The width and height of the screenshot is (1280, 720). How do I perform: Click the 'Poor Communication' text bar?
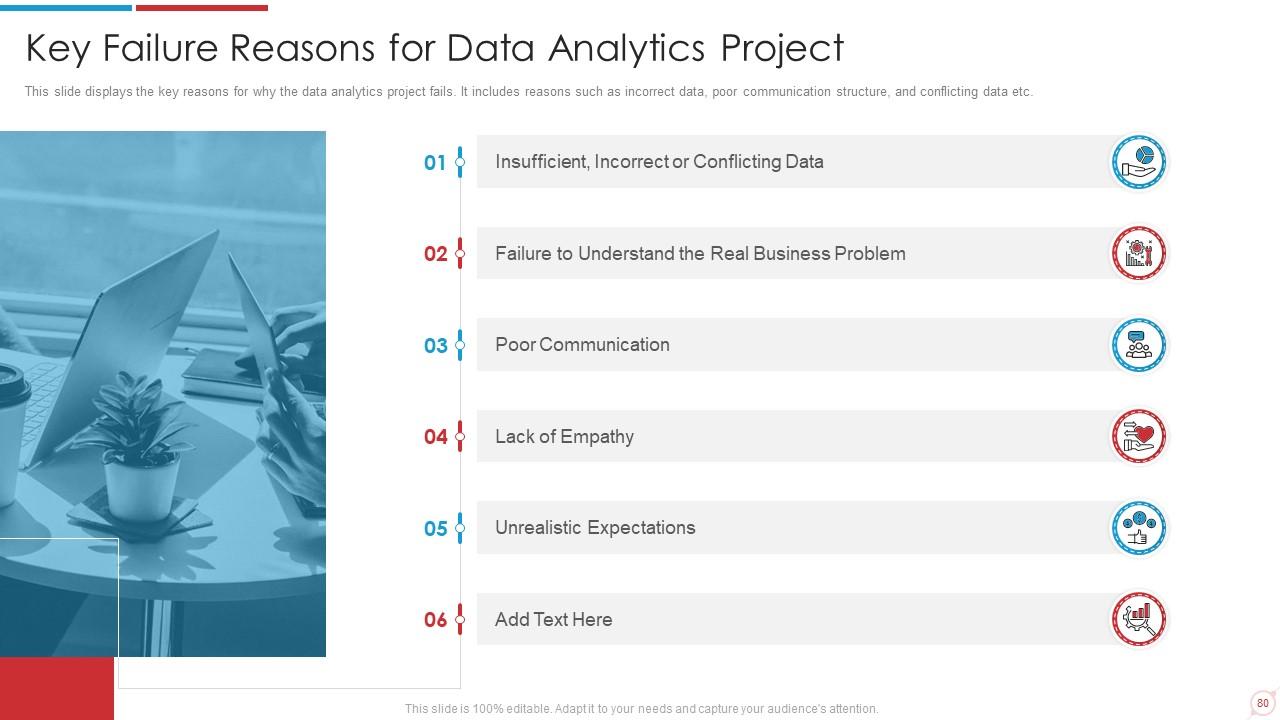tap(582, 345)
